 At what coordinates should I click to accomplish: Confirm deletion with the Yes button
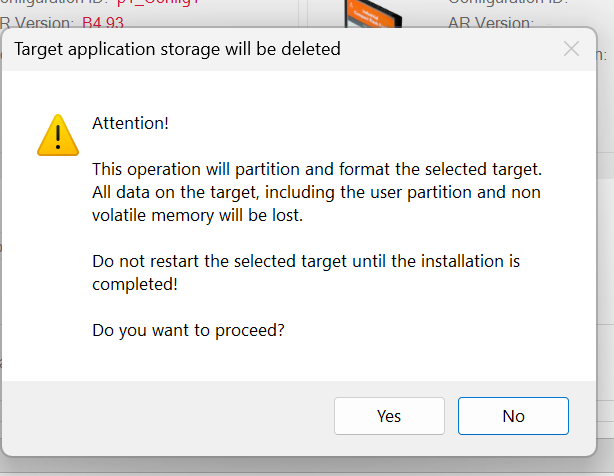(x=389, y=416)
